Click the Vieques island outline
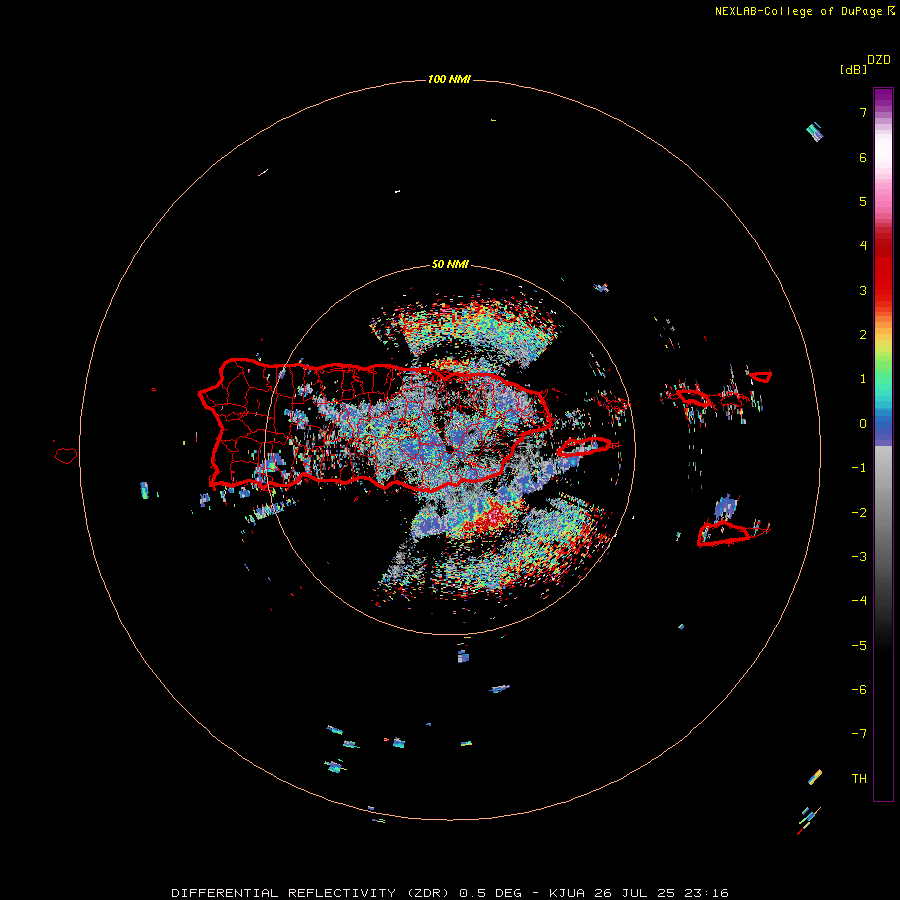Screen dimensions: 900x900 584,447
